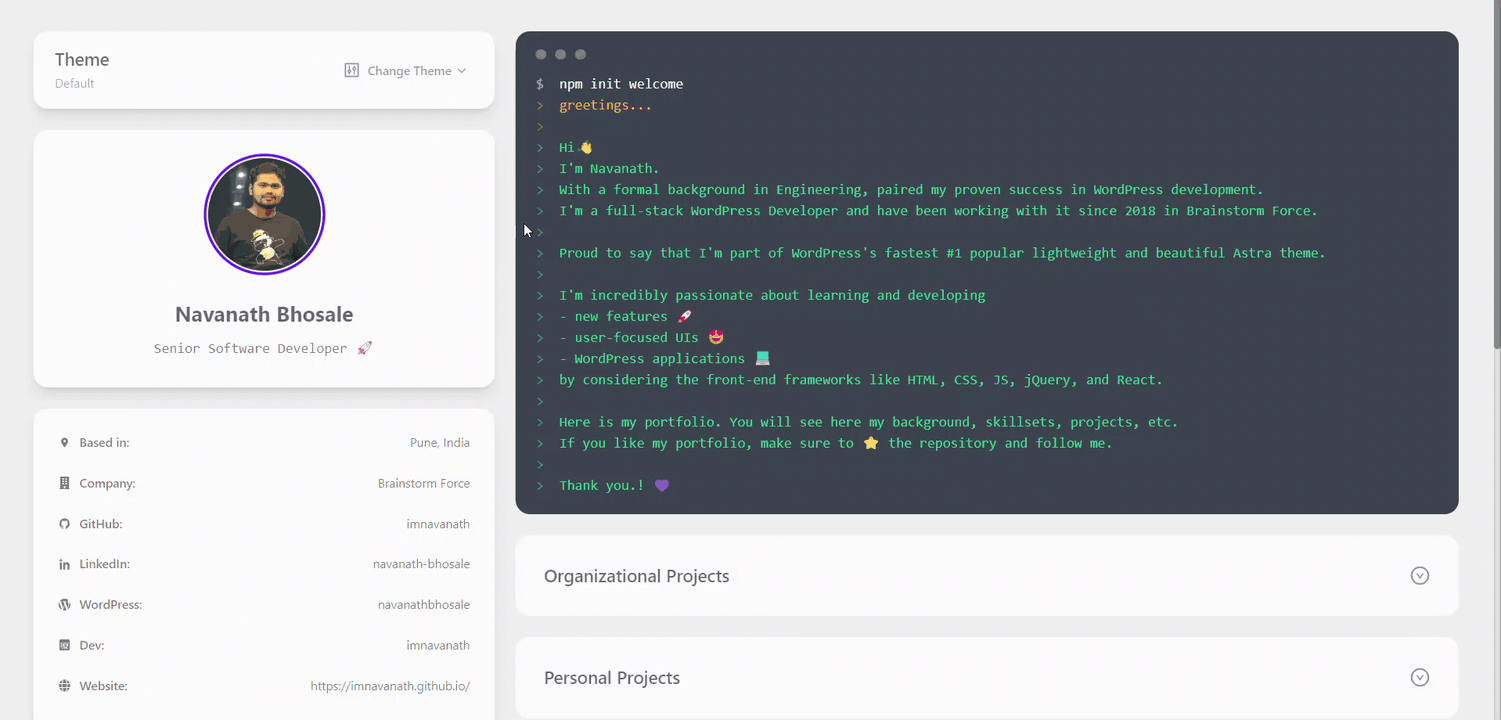
Task: Open the navanath-bhosale LinkedIn link
Action: (421, 564)
